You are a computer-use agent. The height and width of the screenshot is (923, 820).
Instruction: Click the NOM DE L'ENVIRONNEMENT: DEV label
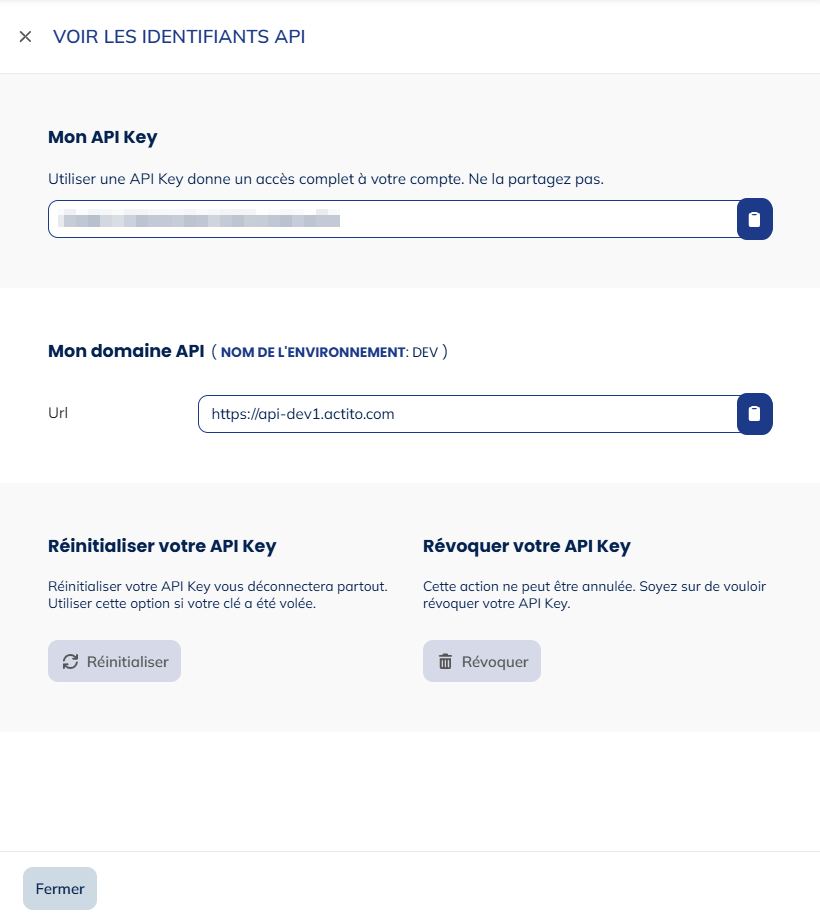pyautogui.click(x=328, y=352)
